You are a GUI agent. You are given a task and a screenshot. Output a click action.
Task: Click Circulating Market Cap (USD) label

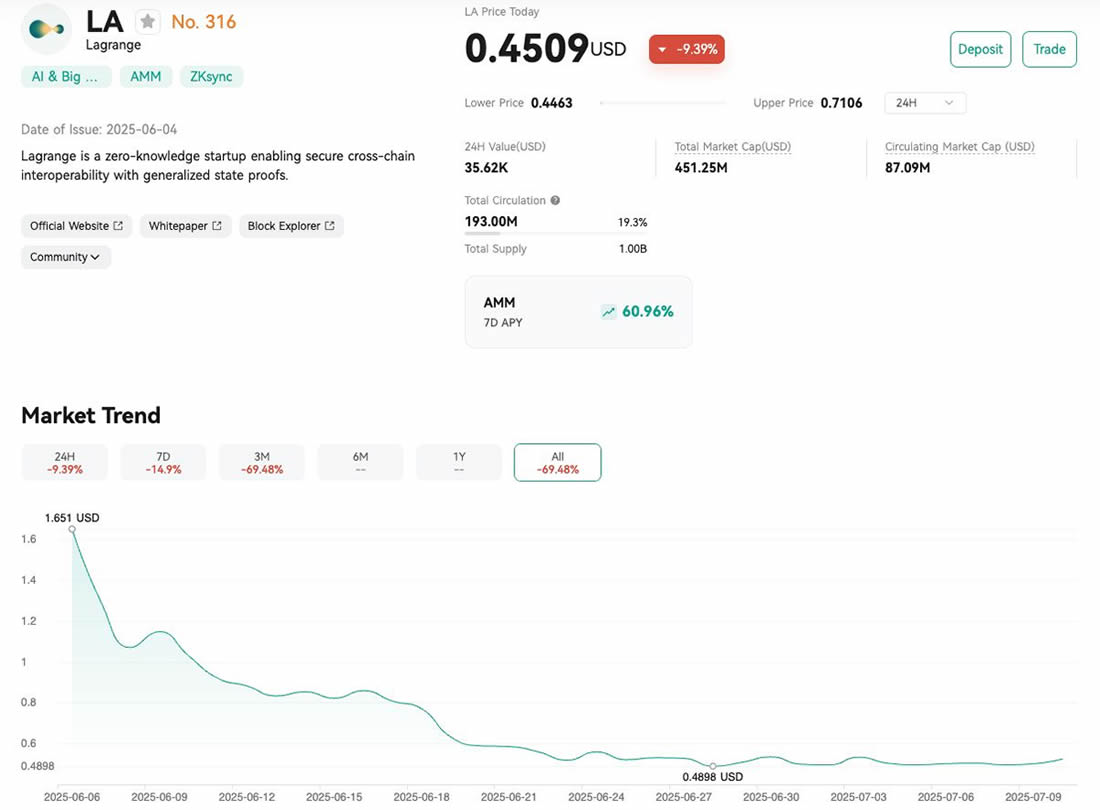pyautogui.click(x=959, y=147)
